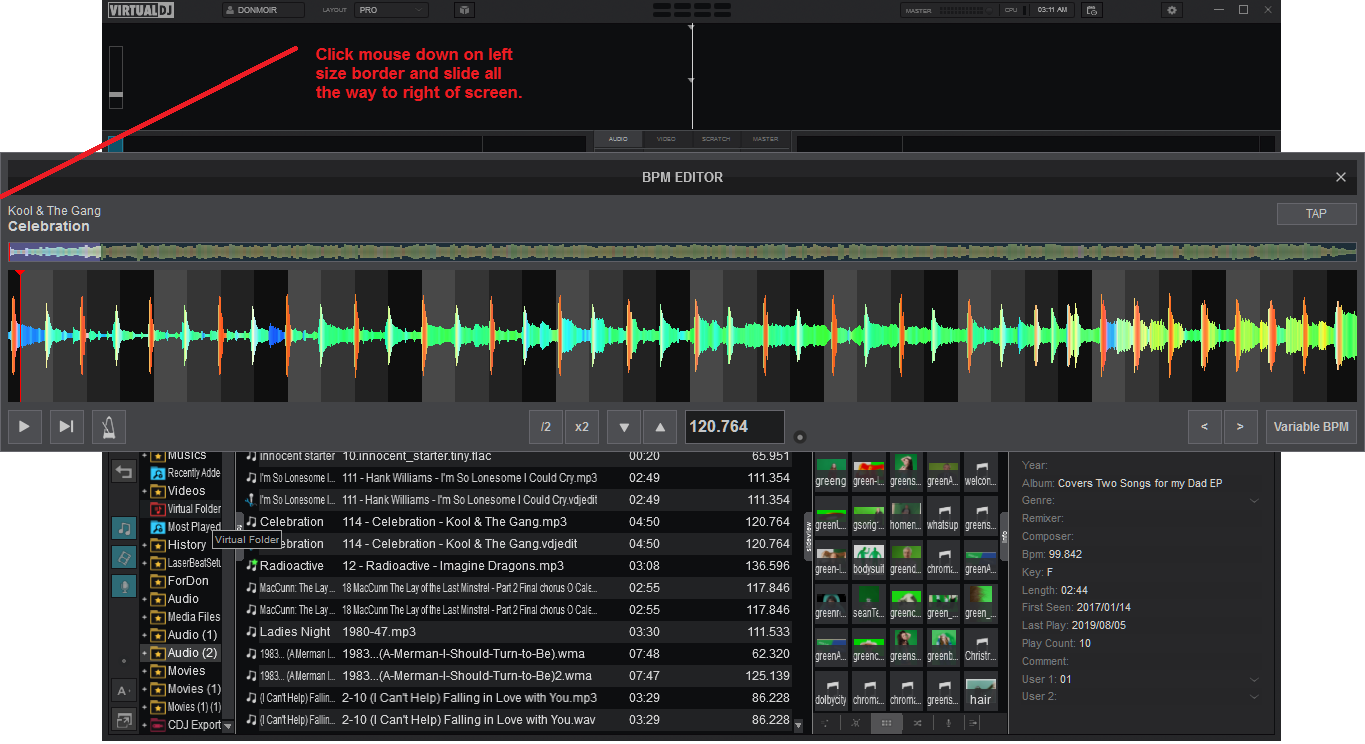Open the 'bodysuit' video thumbnail
This screenshot has height=744, width=1365.
868,558
